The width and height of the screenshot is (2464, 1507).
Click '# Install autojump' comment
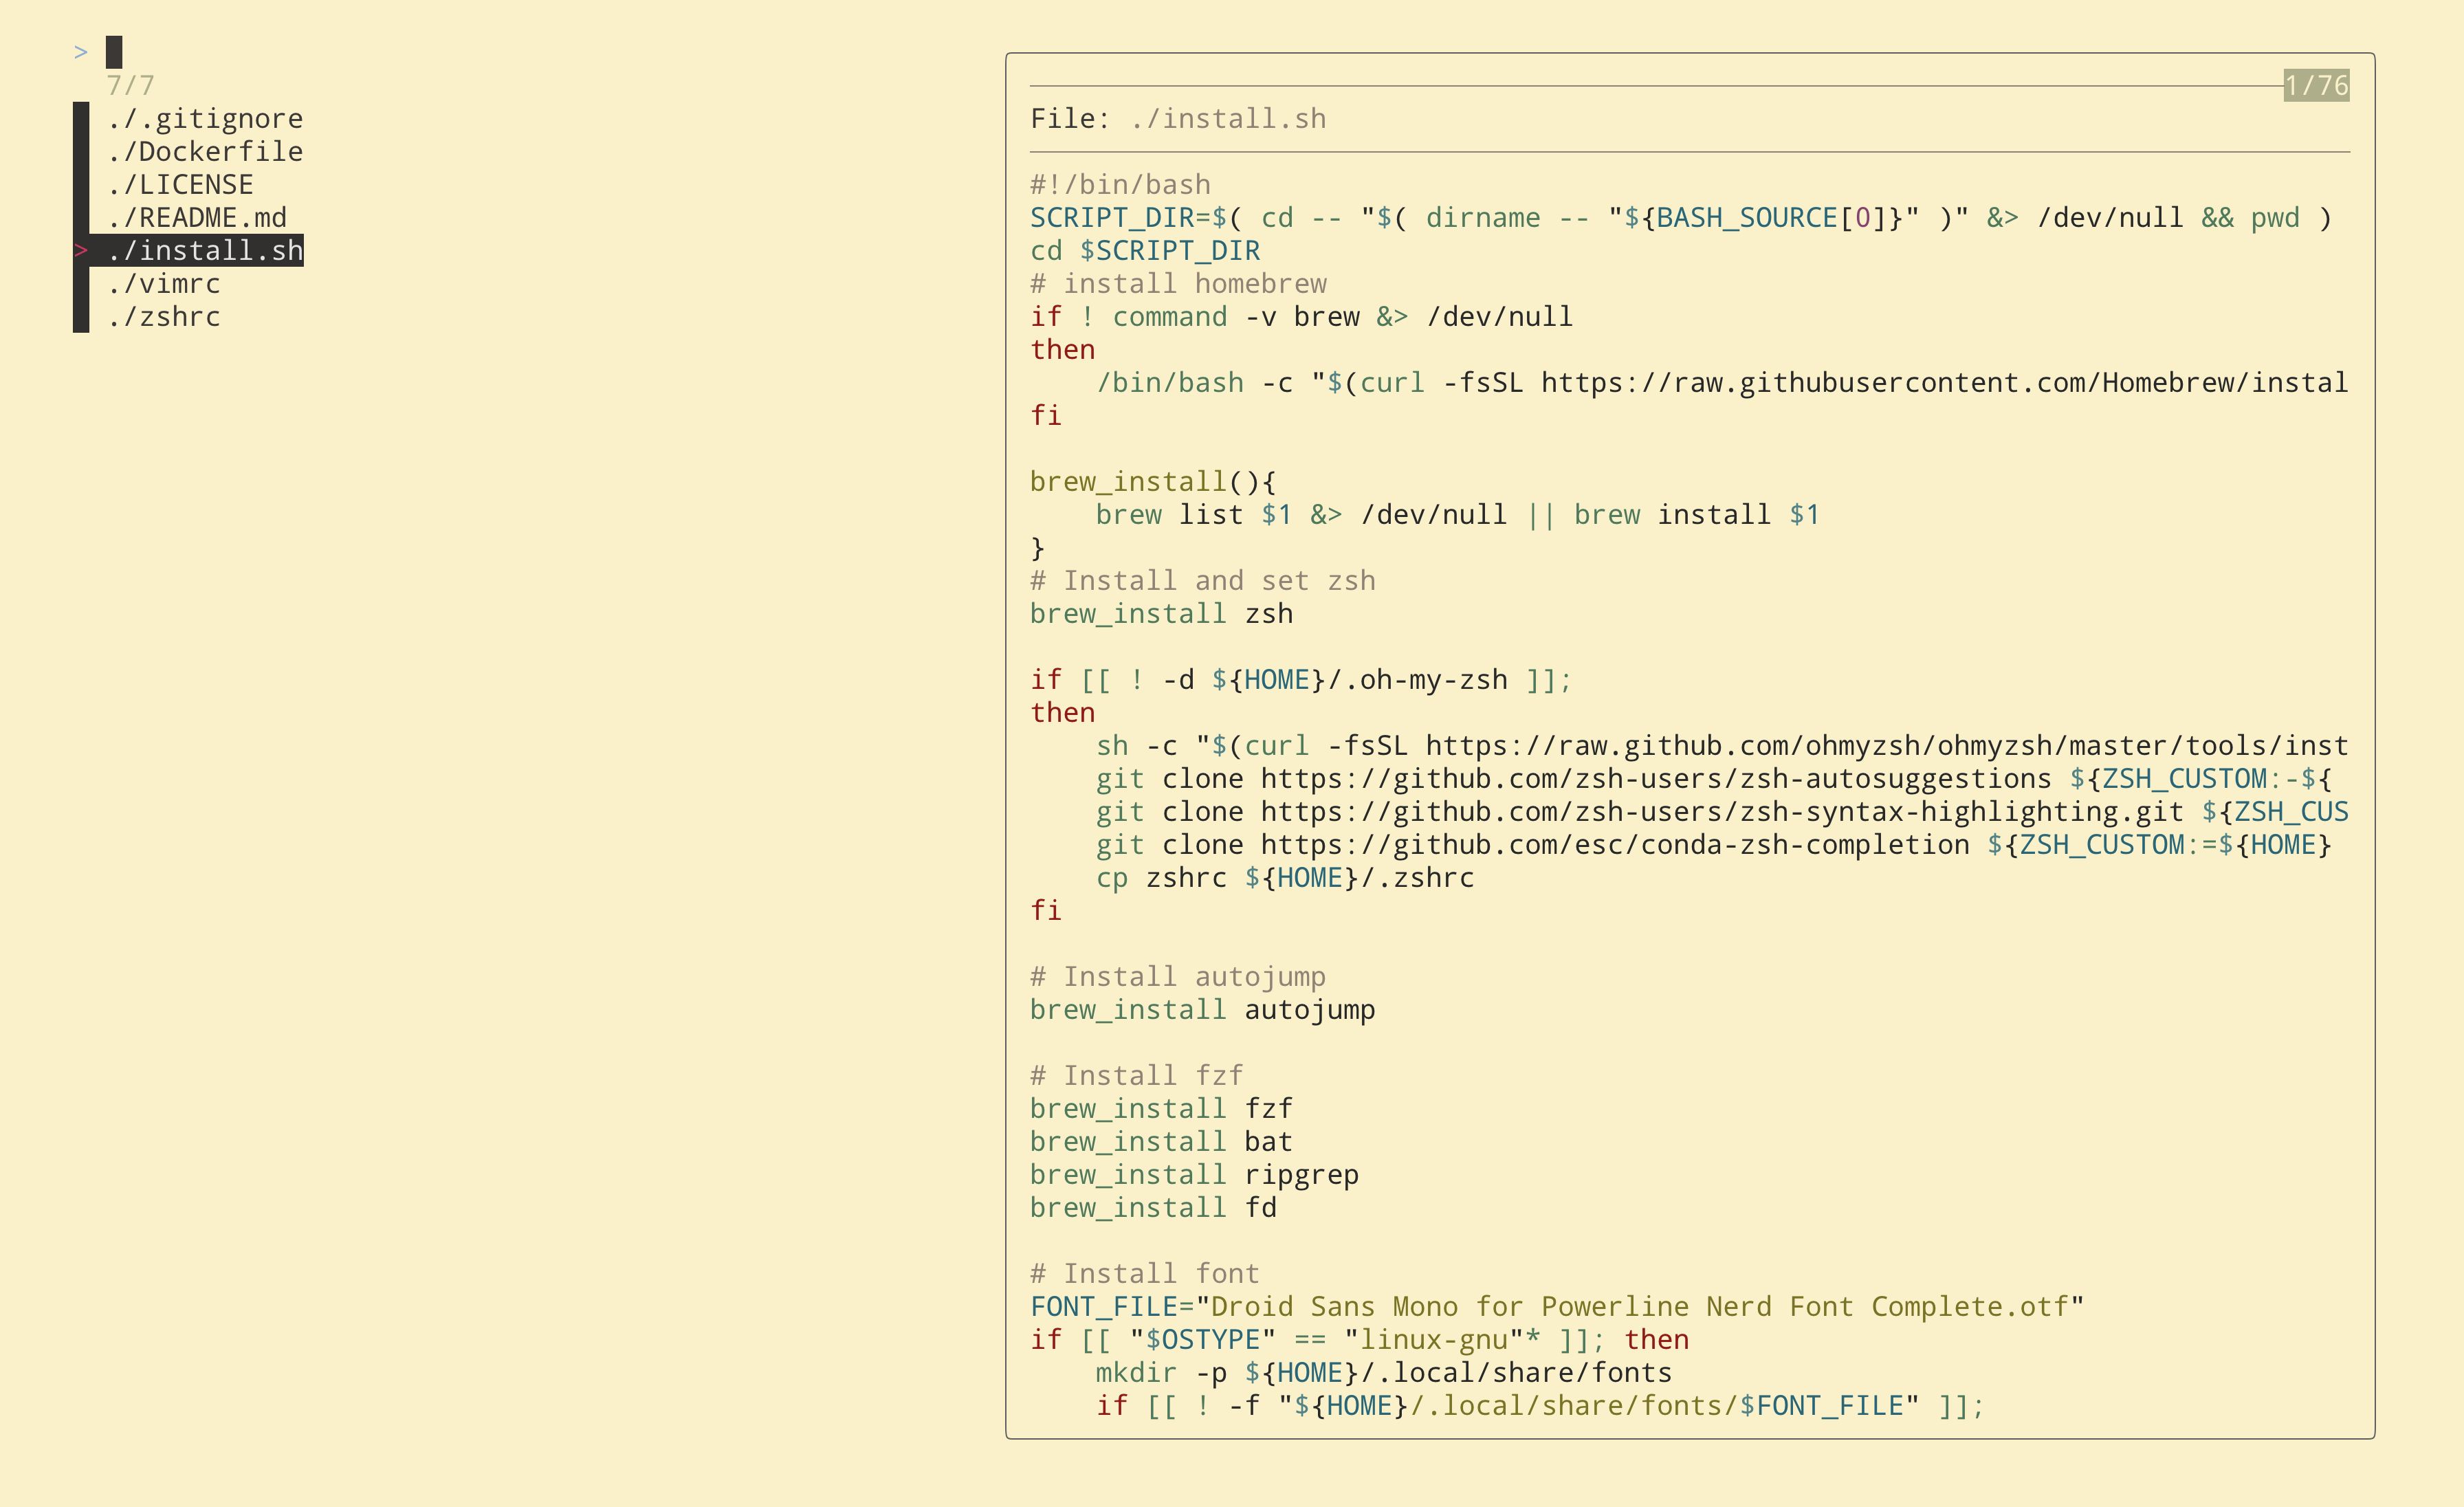point(1178,977)
